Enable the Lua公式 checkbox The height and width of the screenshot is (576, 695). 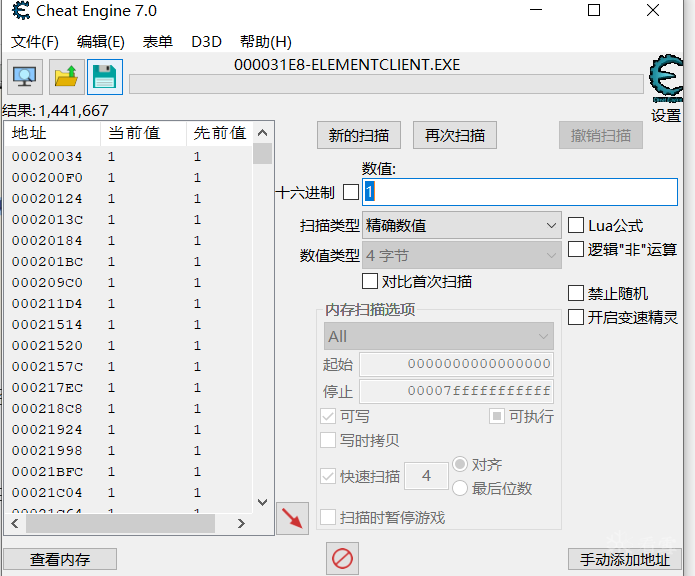click(576, 225)
